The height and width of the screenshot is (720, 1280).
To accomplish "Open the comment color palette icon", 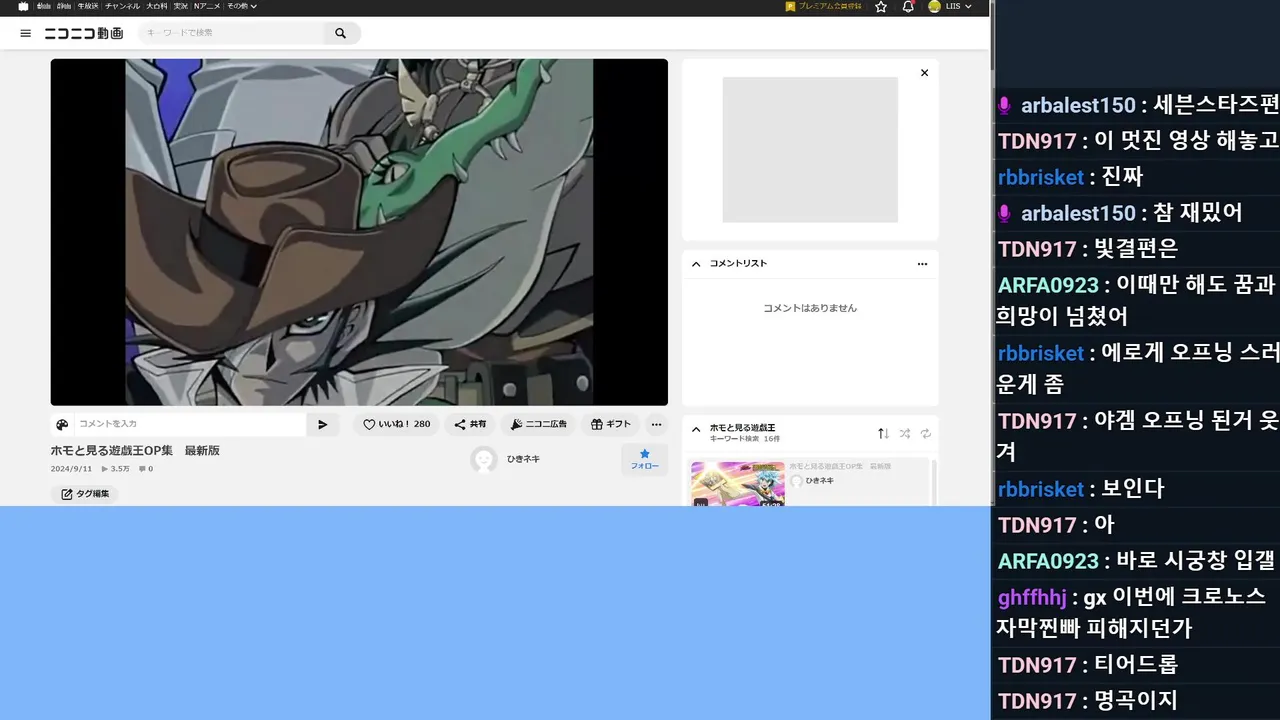I will click(x=62, y=424).
